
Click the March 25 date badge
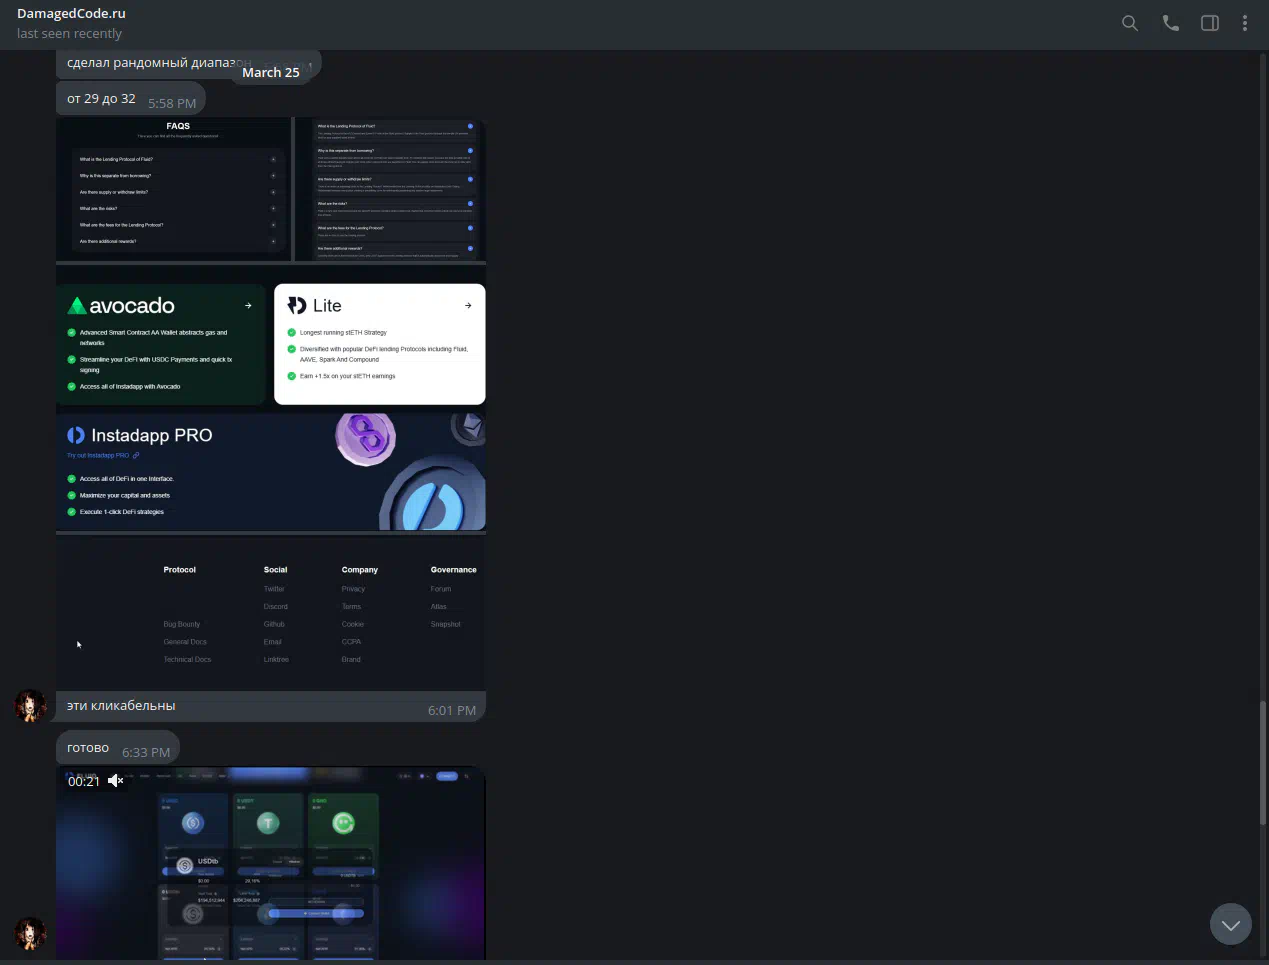click(x=270, y=72)
